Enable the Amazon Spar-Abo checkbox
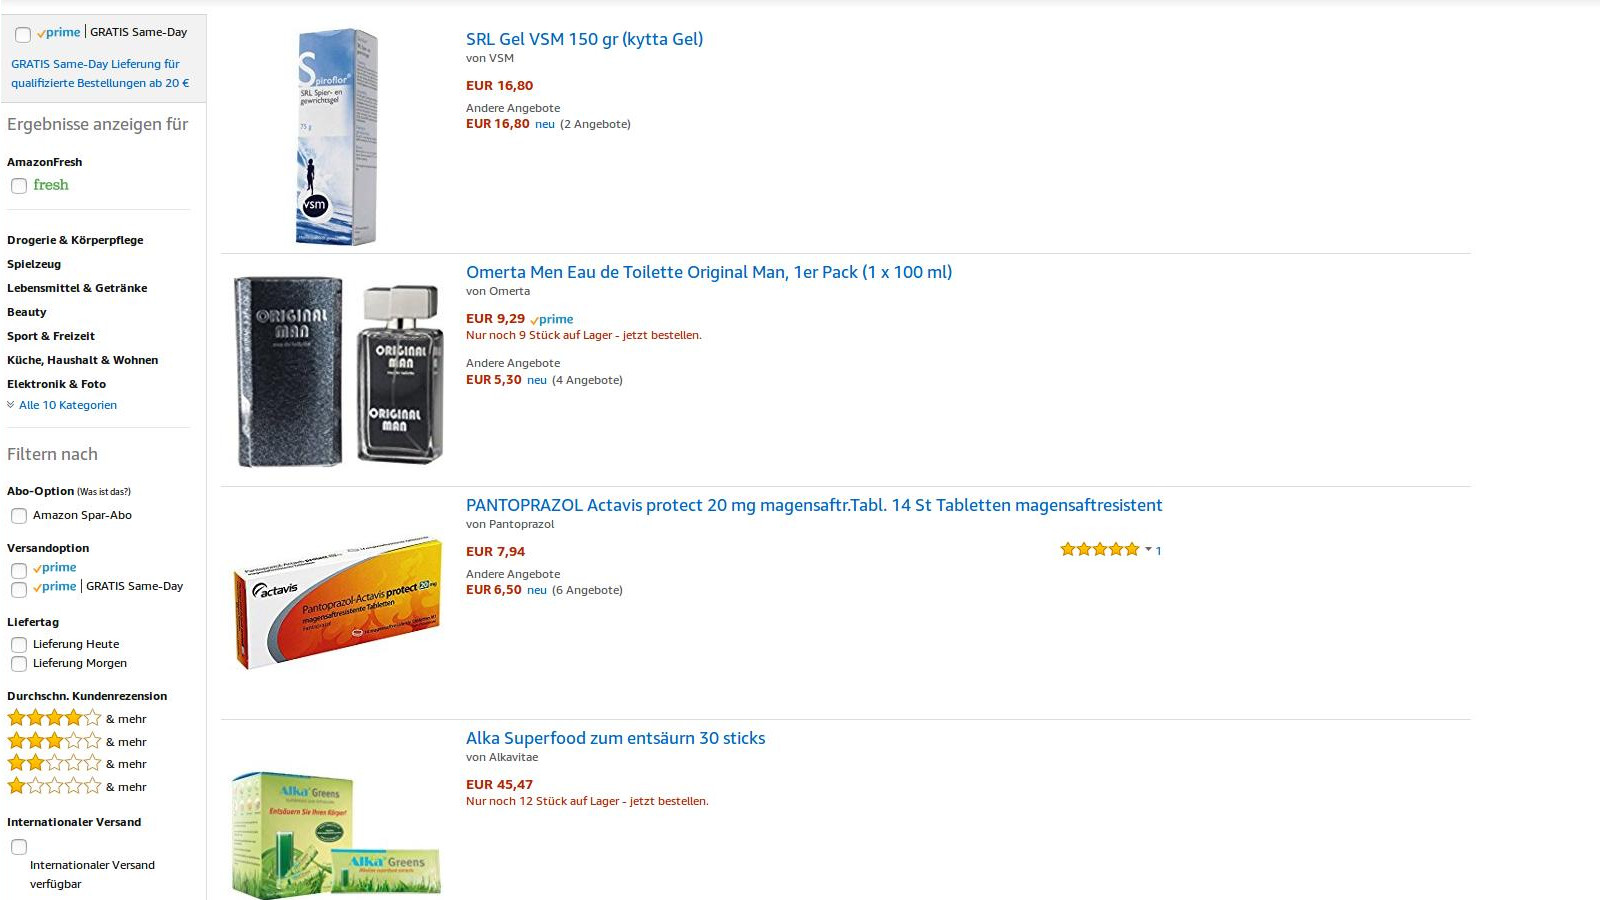 point(19,516)
